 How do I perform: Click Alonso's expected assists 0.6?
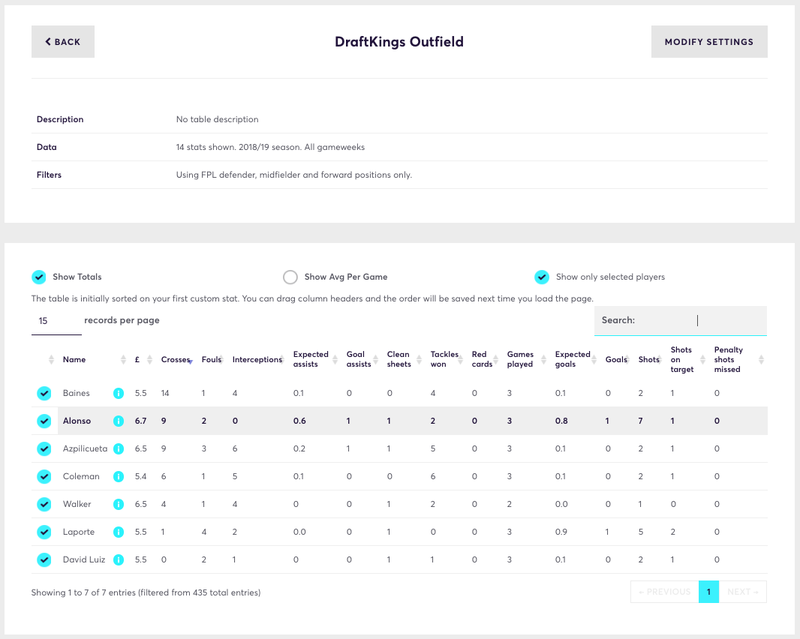(x=299, y=421)
